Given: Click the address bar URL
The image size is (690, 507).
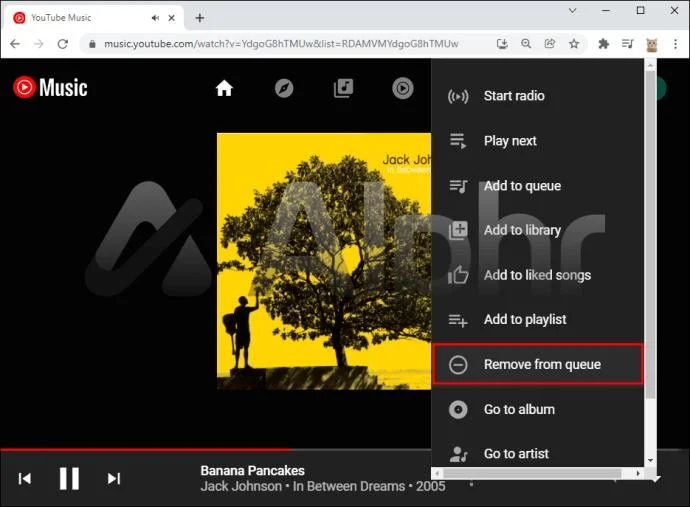Looking at the screenshot, I should (281, 44).
